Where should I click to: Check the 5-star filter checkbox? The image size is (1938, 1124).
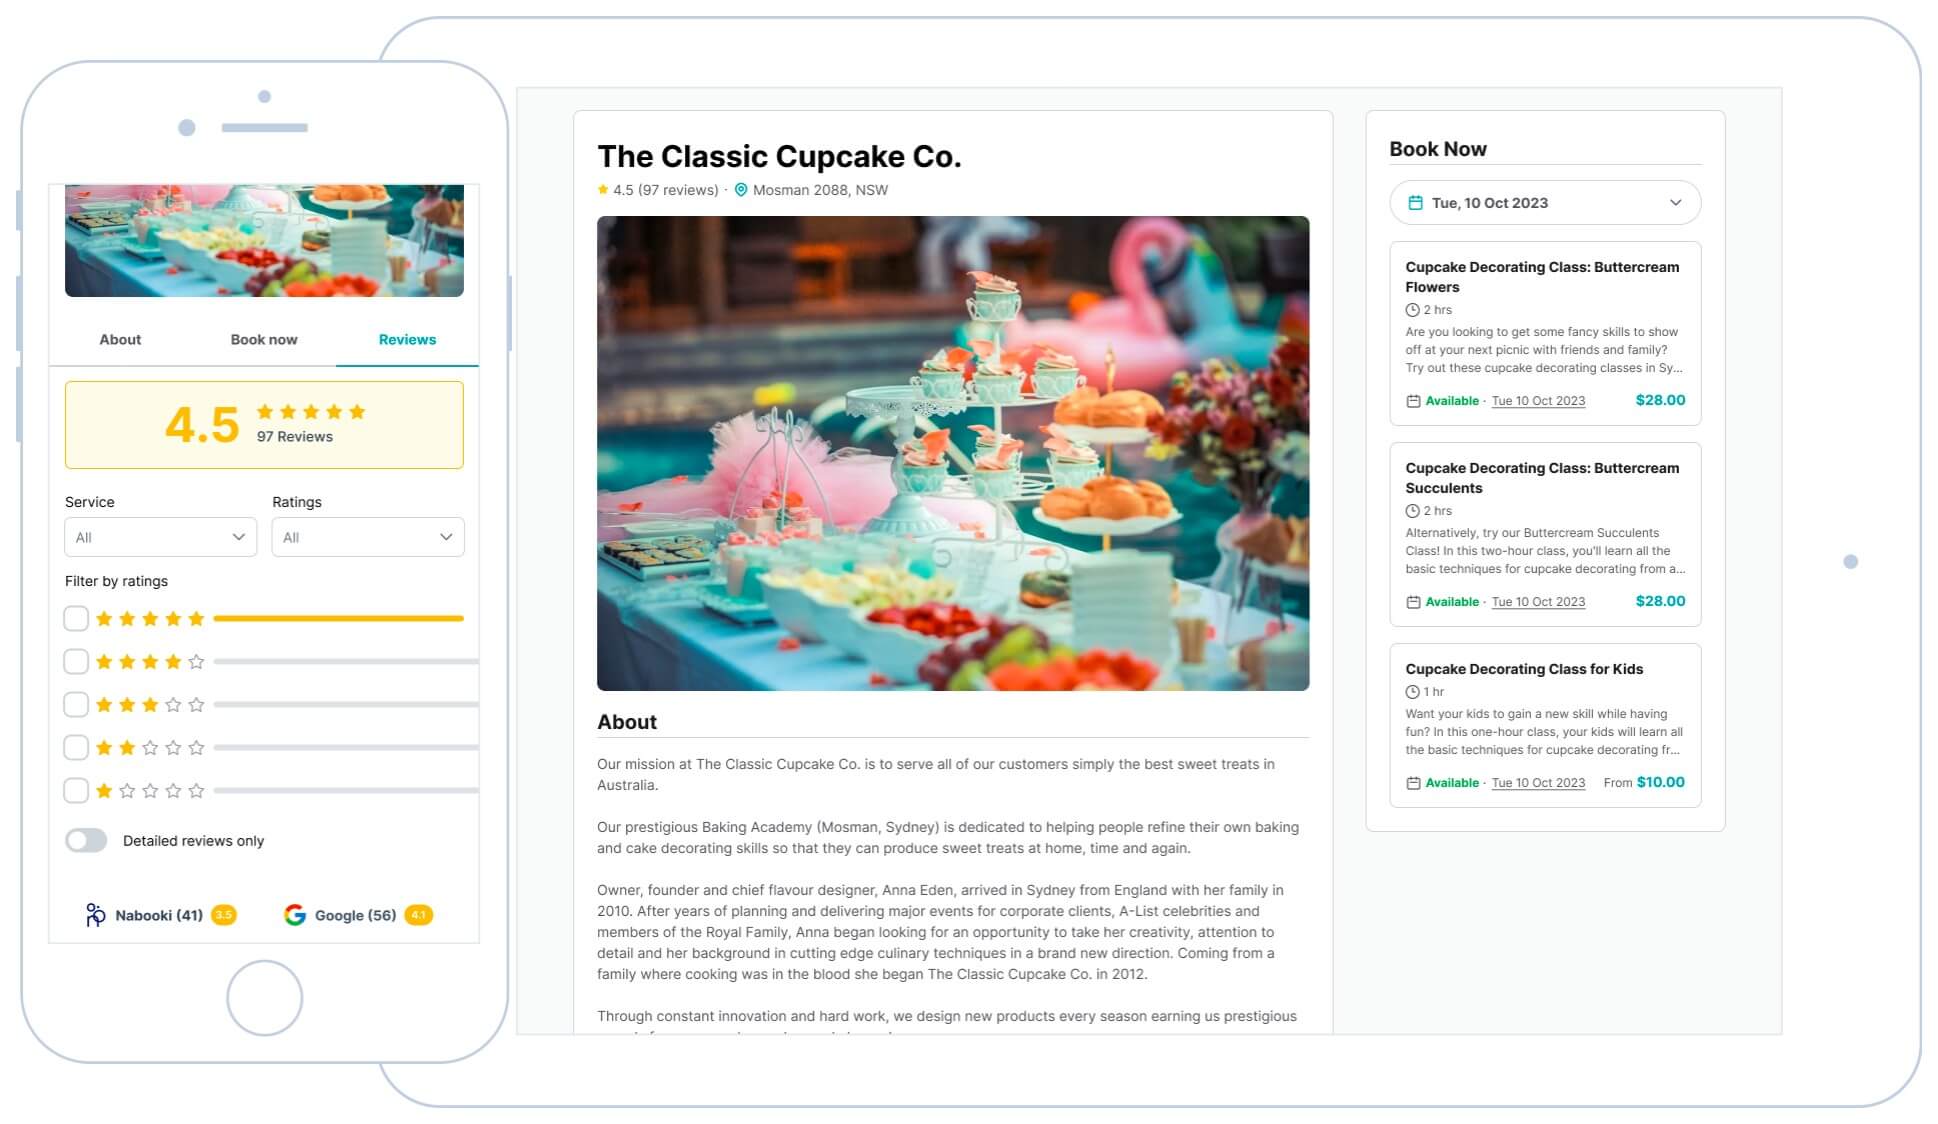click(x=76, y=618)
